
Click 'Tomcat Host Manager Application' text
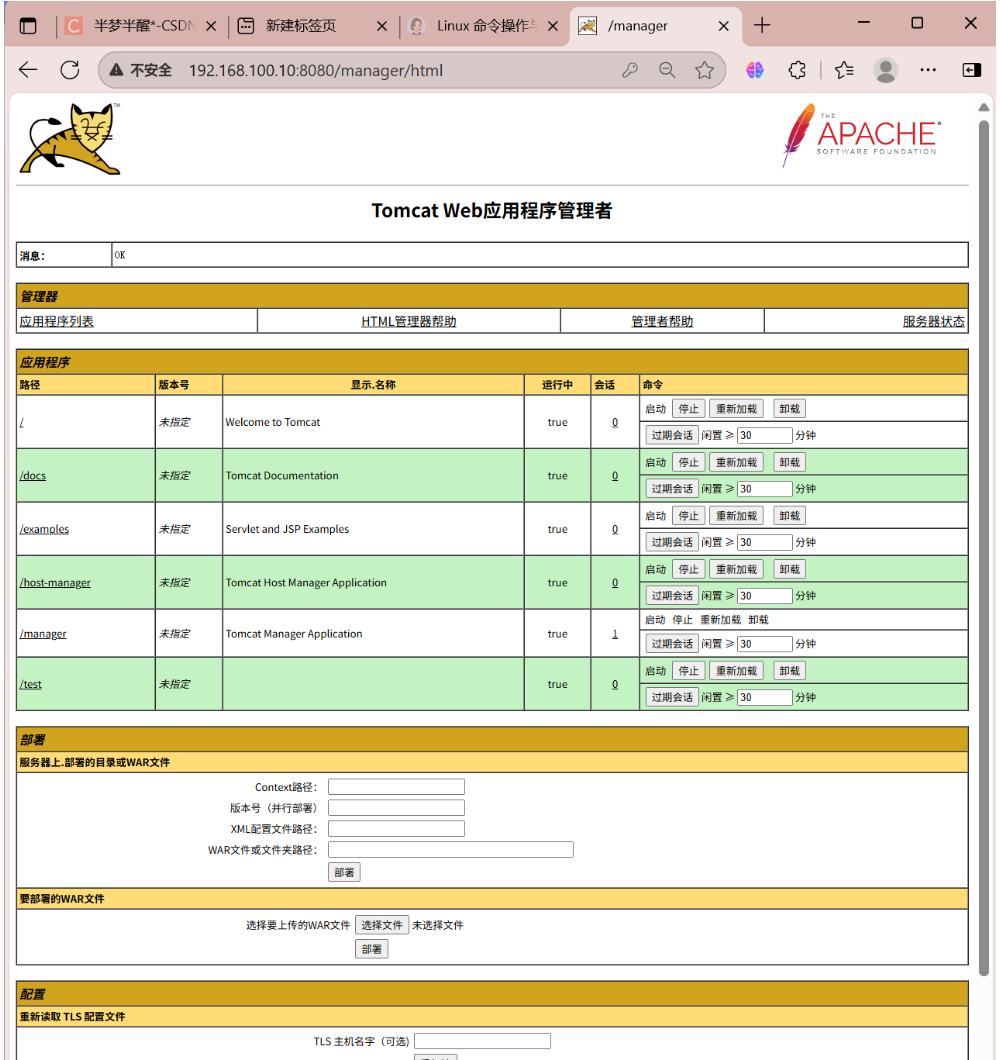point(306,582)
